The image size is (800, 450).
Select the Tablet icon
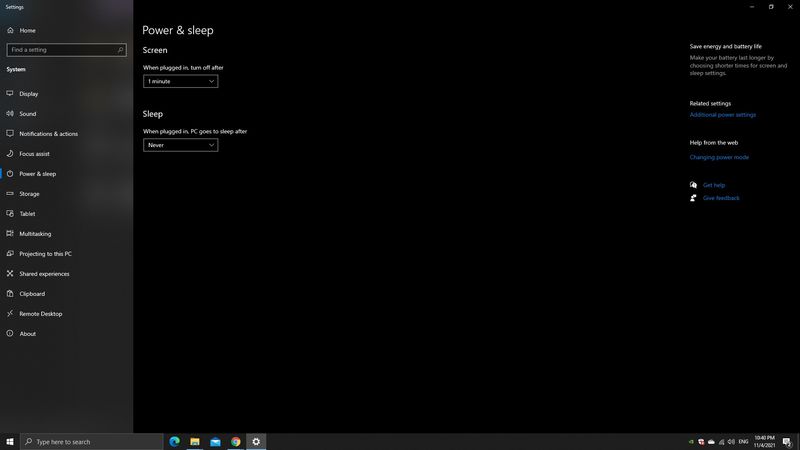coord(10,213)
